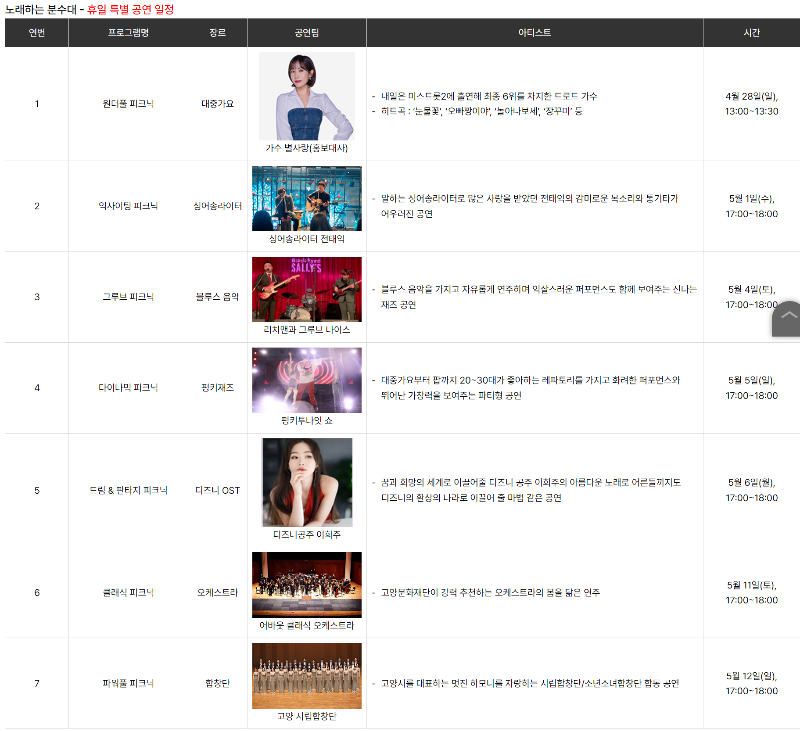
Task: Click the caption 가수 별사랑(홍보대사)
Action: (x=307, y=148)
